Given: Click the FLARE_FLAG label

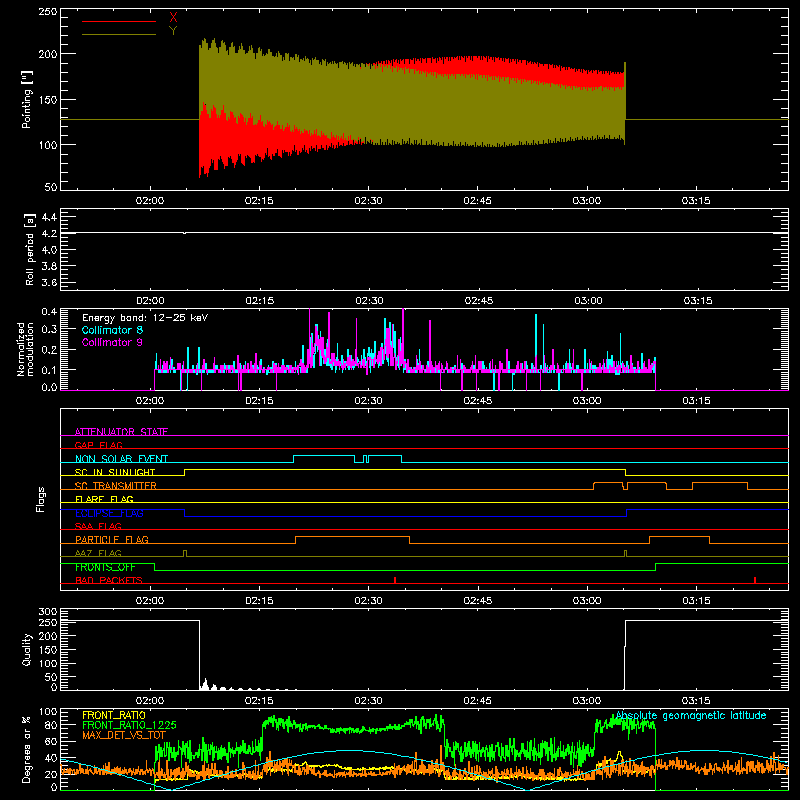Looking at the screenshot, I should click(x=104, y=499).
